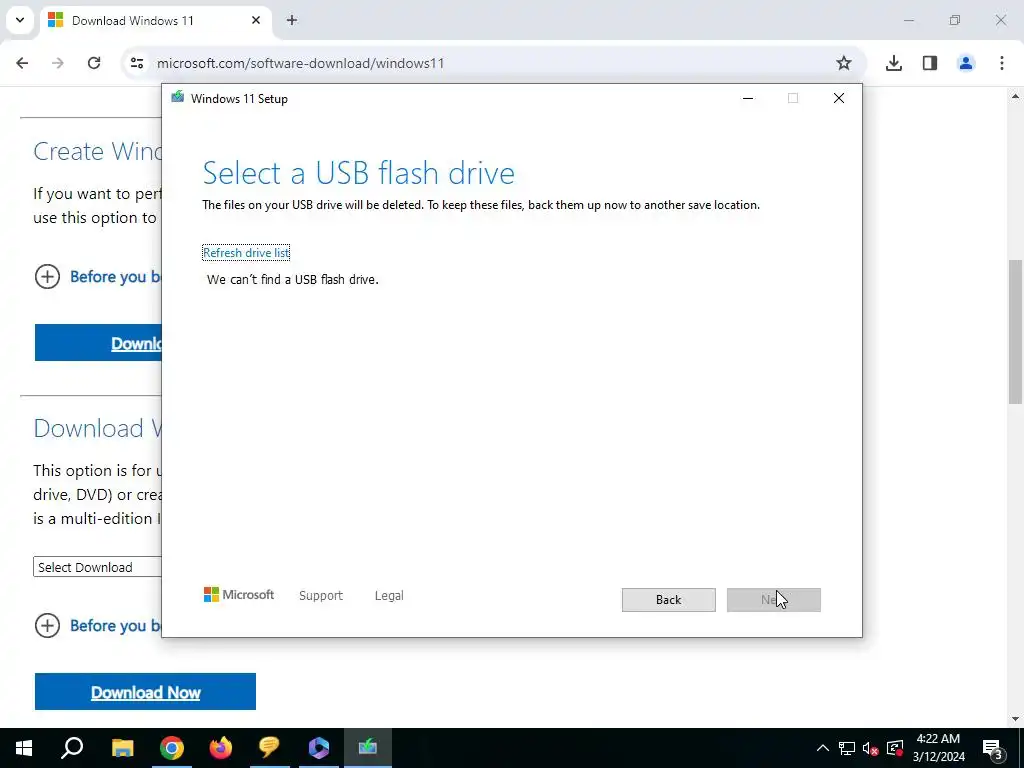
Task: Click the Chrome back arrow
Action: tap(22, 63)
